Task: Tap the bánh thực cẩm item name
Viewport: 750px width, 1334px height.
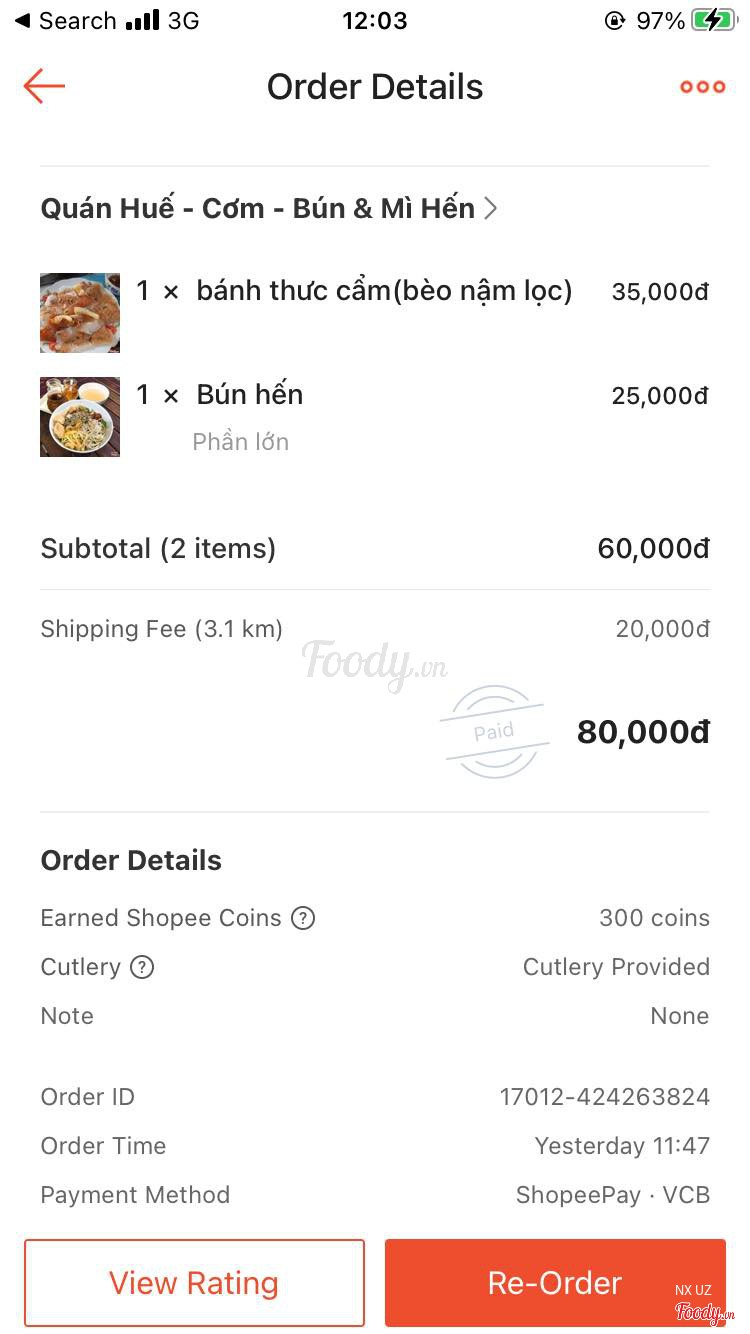Action: [x=384, y=291]
